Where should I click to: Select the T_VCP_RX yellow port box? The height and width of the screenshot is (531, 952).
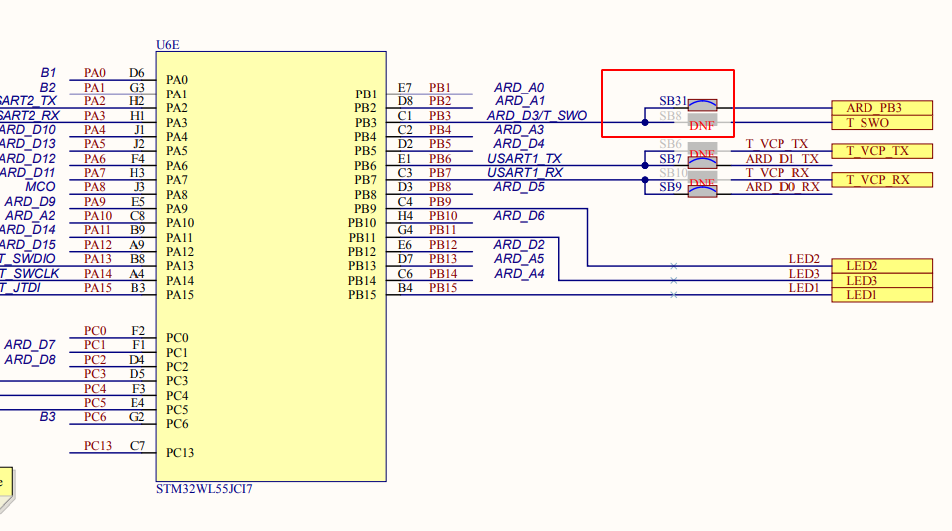click(882, 180)
